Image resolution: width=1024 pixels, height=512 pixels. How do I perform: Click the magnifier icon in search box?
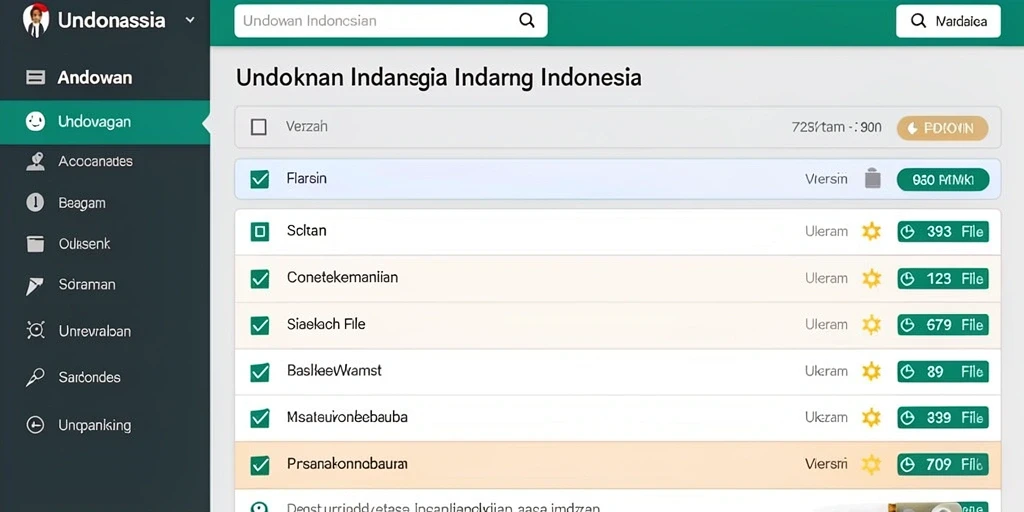(x=526, y=20)
